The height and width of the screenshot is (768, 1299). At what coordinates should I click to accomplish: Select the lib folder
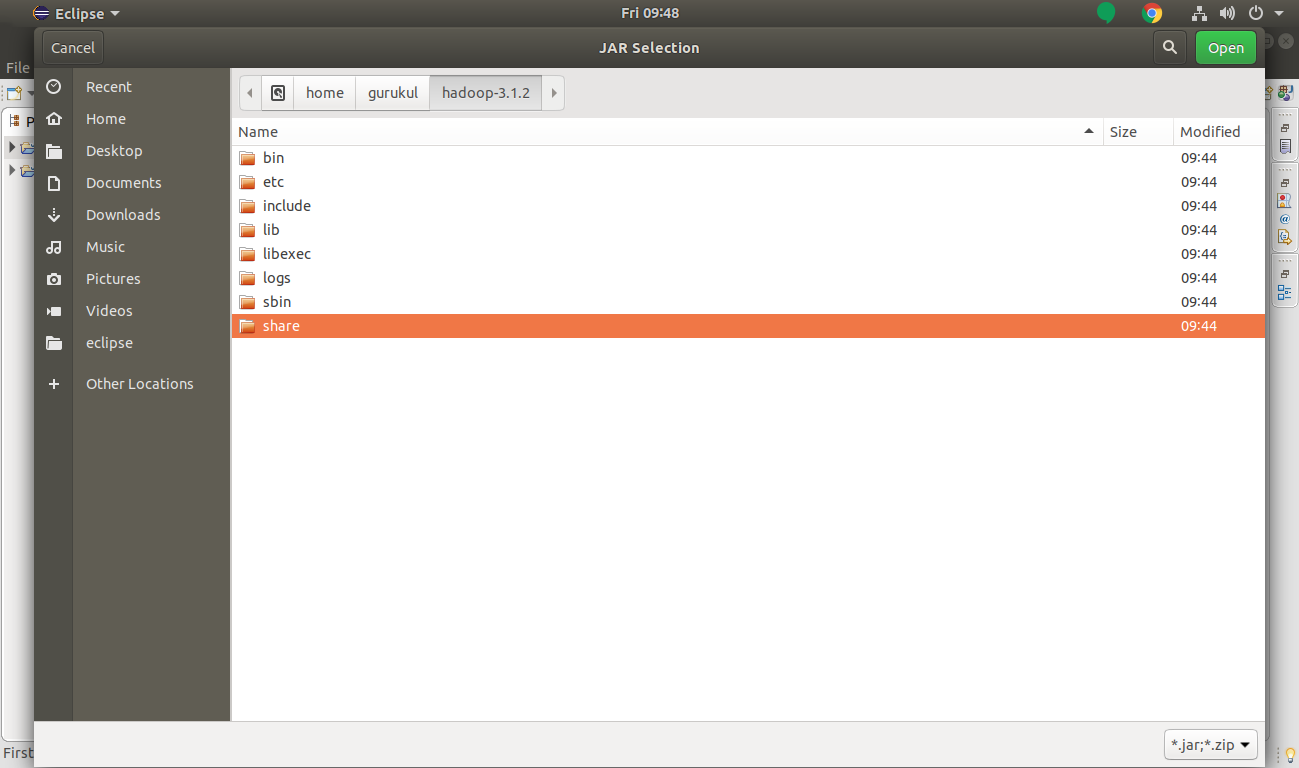[748, 230]
